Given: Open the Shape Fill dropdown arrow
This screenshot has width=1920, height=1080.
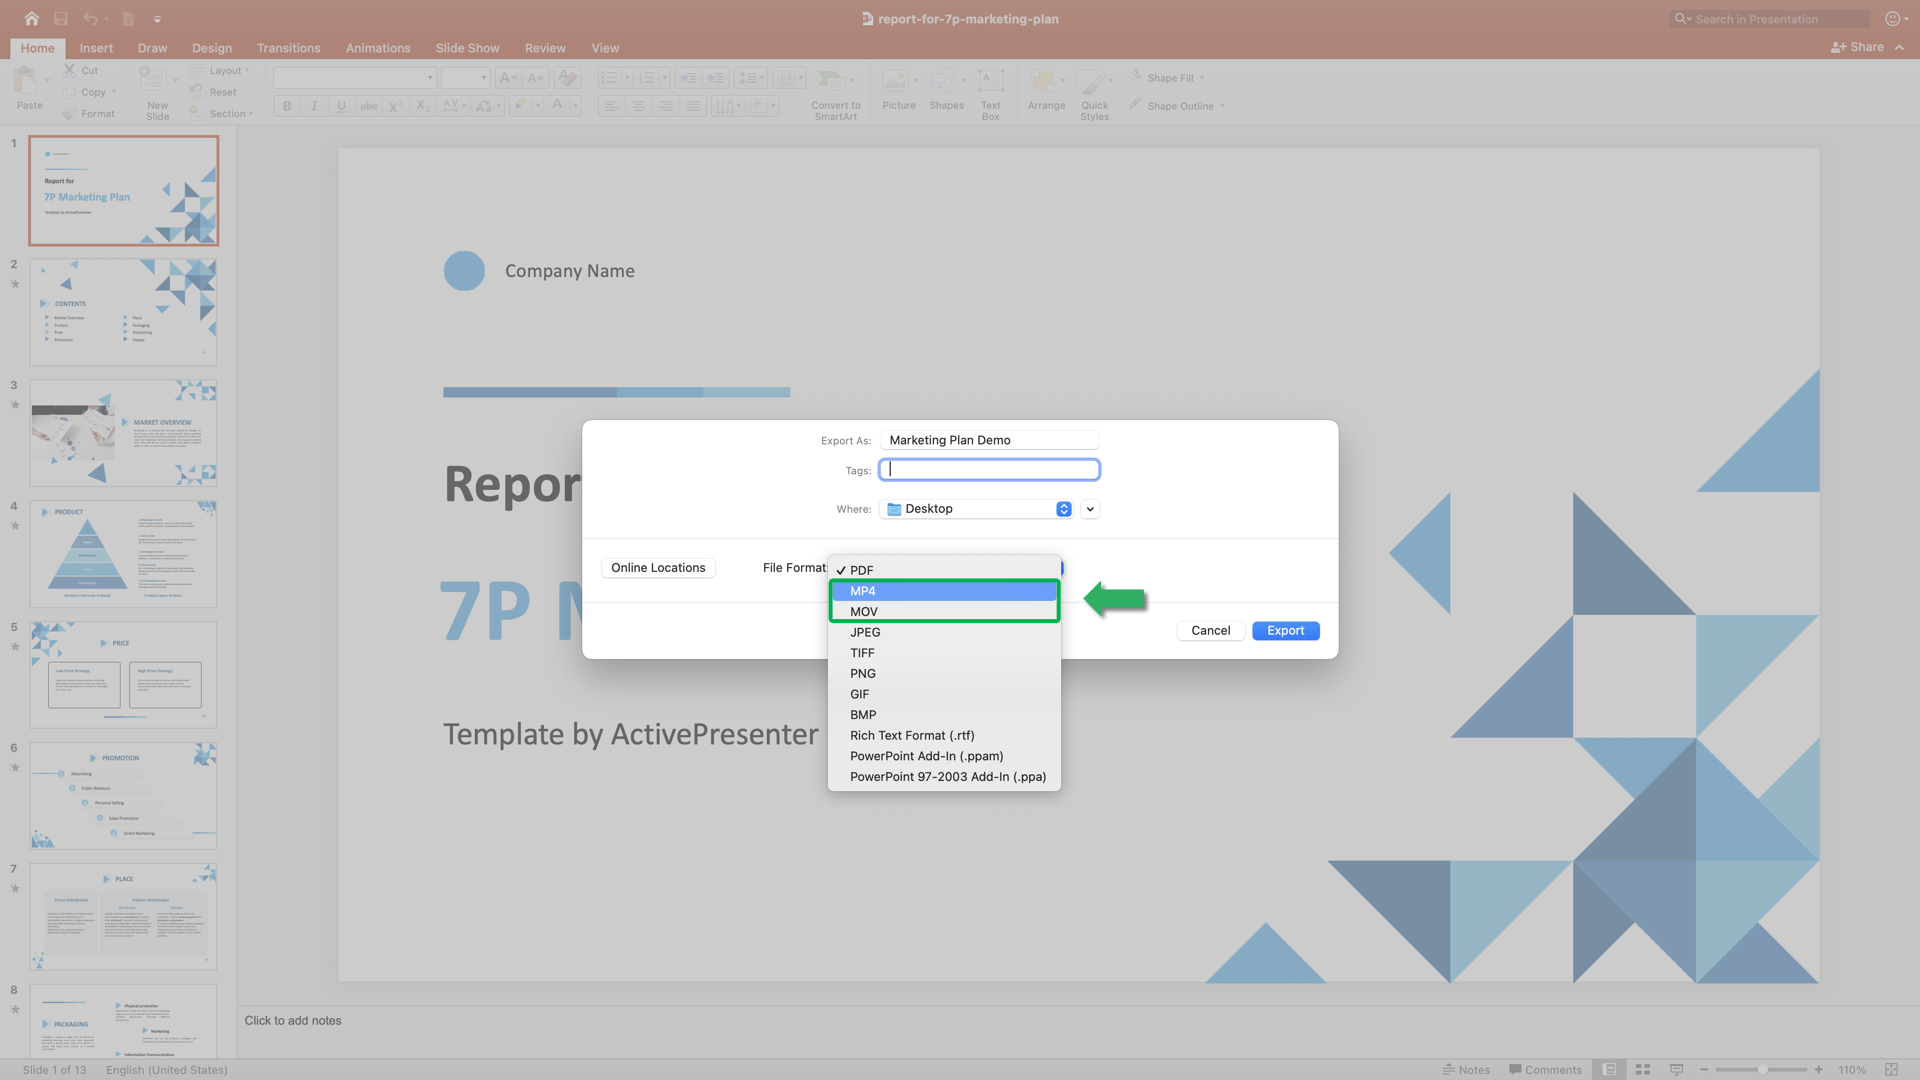Looking at the screenshot, I should [1202, 78].
